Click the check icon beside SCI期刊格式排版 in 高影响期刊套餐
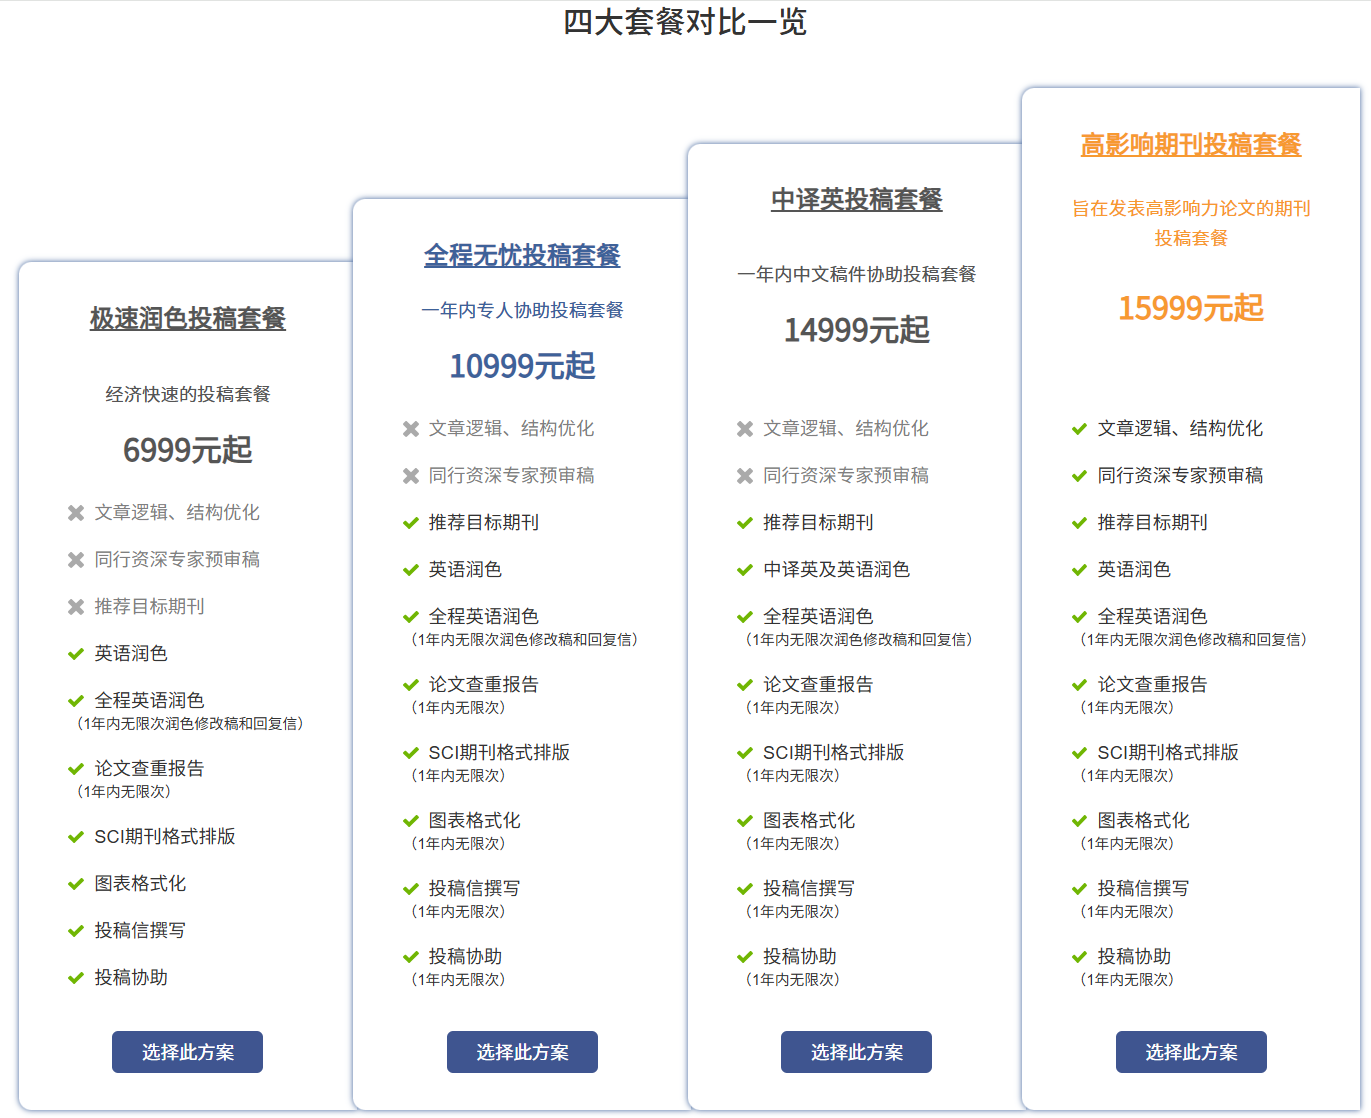 coord(1080,752)
